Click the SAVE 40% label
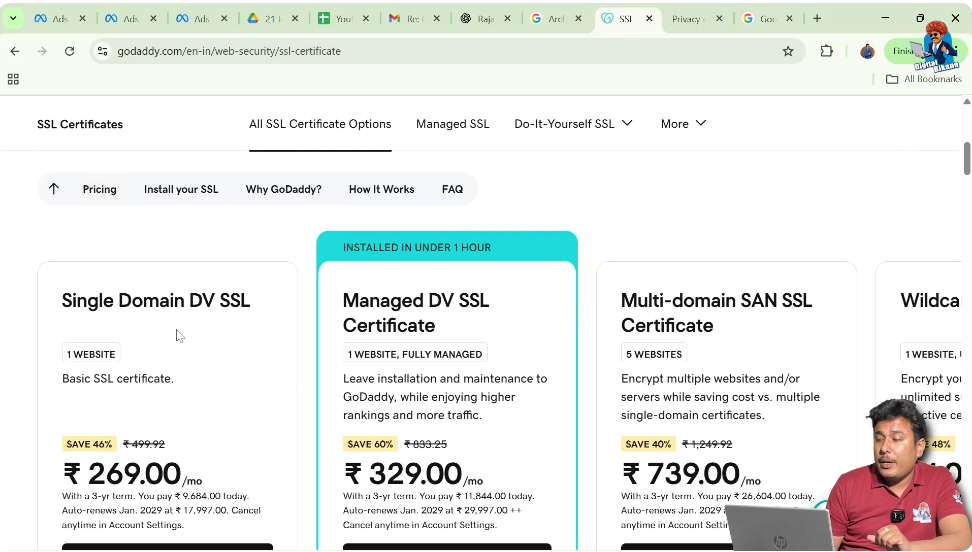Screen dimensions: 972x552 (x=648, y=444)
